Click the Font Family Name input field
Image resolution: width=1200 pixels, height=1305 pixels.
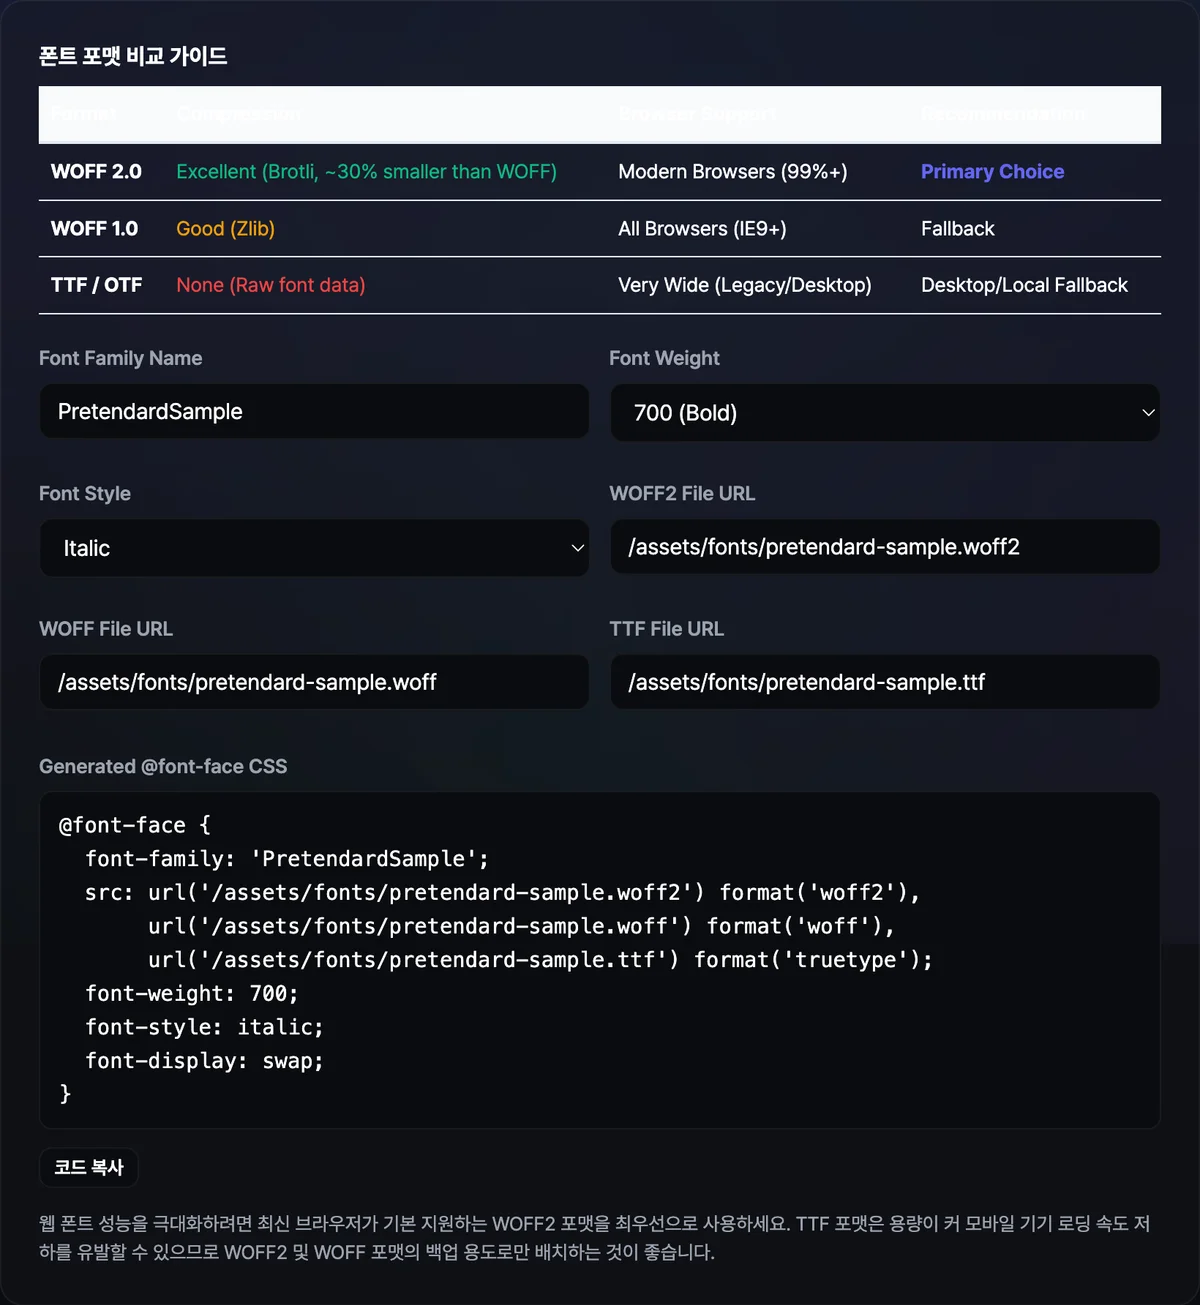(x=314, y=411)
